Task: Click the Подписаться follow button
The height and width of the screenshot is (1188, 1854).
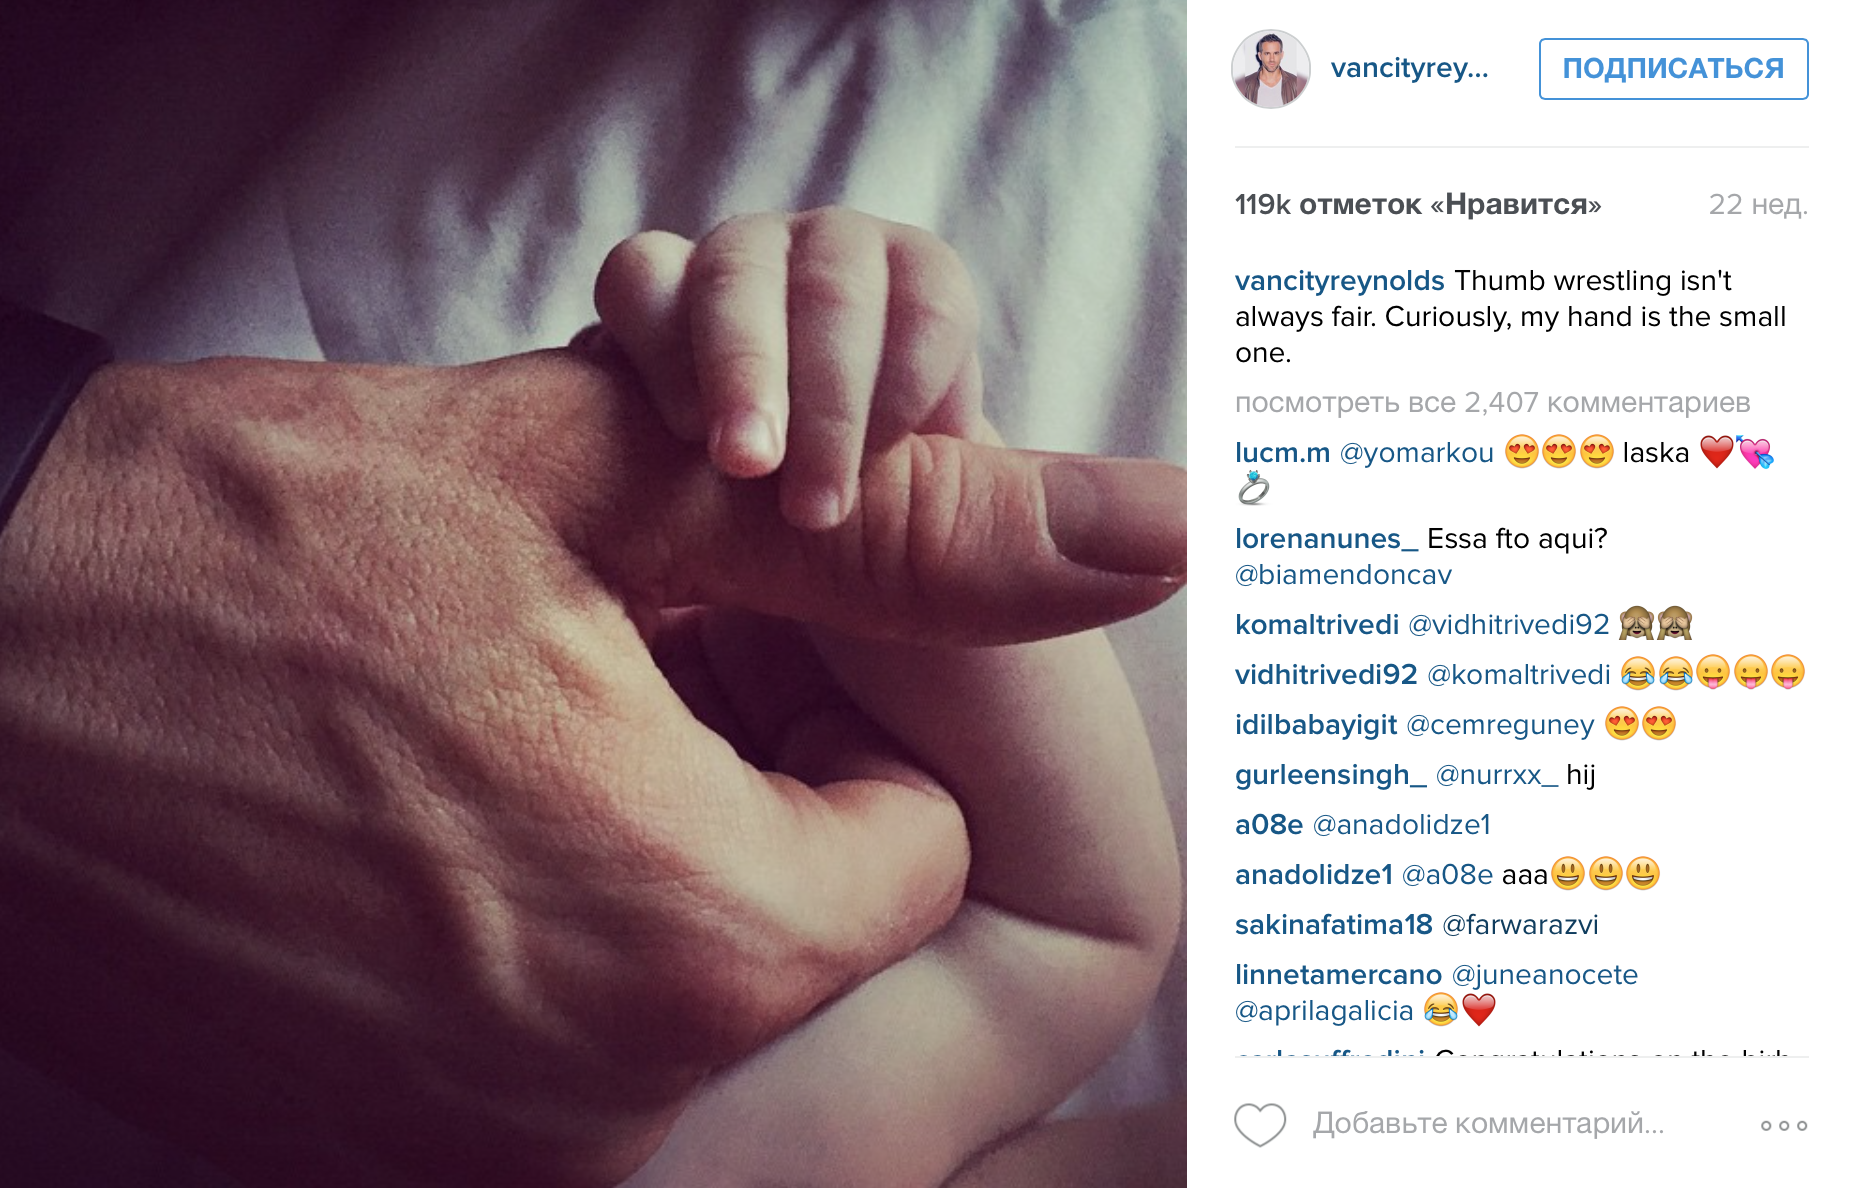Action: click(x=1673, y=68)
